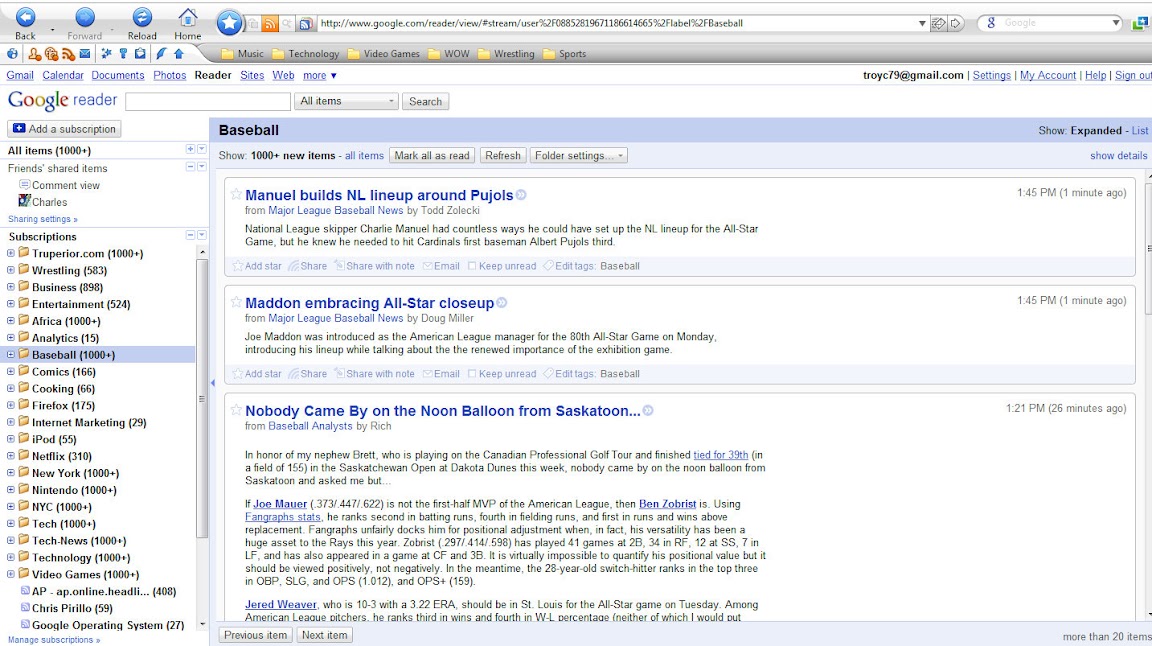Go to Calendar
The image size is (1152, 646).
[x=62, y=75]
